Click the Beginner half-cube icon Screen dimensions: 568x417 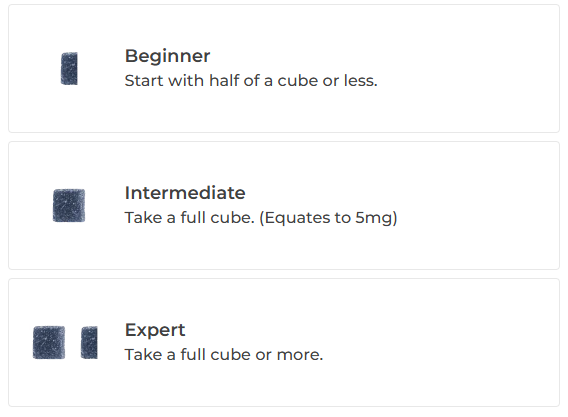click(x=69, y=68)
